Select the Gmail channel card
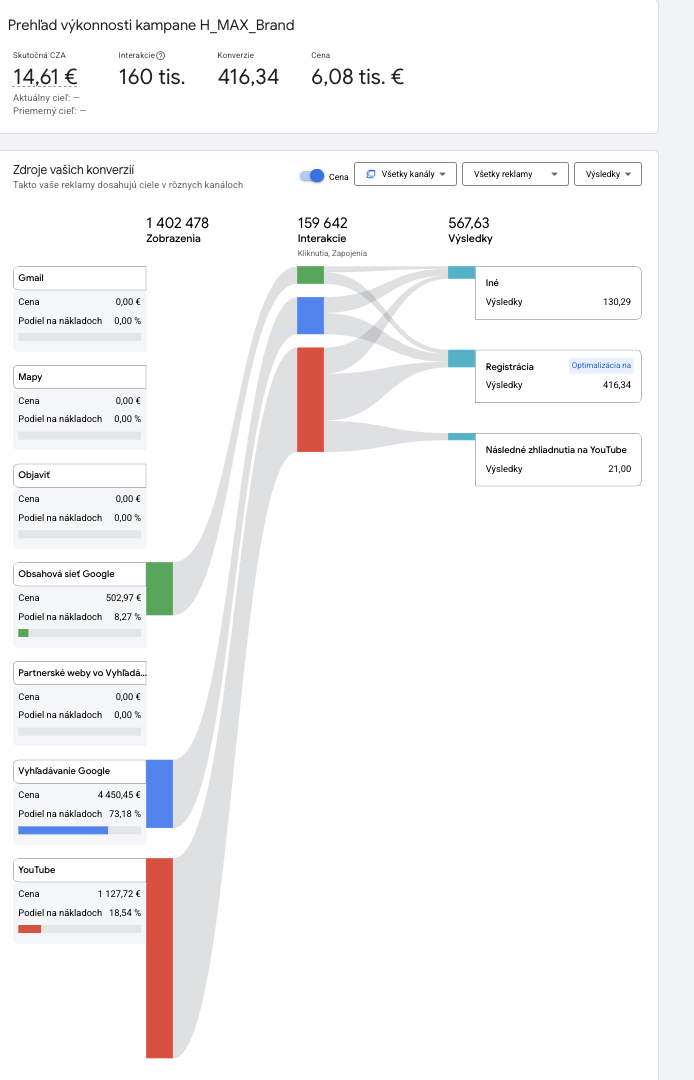This screenshot has height=1080, width=694. (x=80, y=309)
